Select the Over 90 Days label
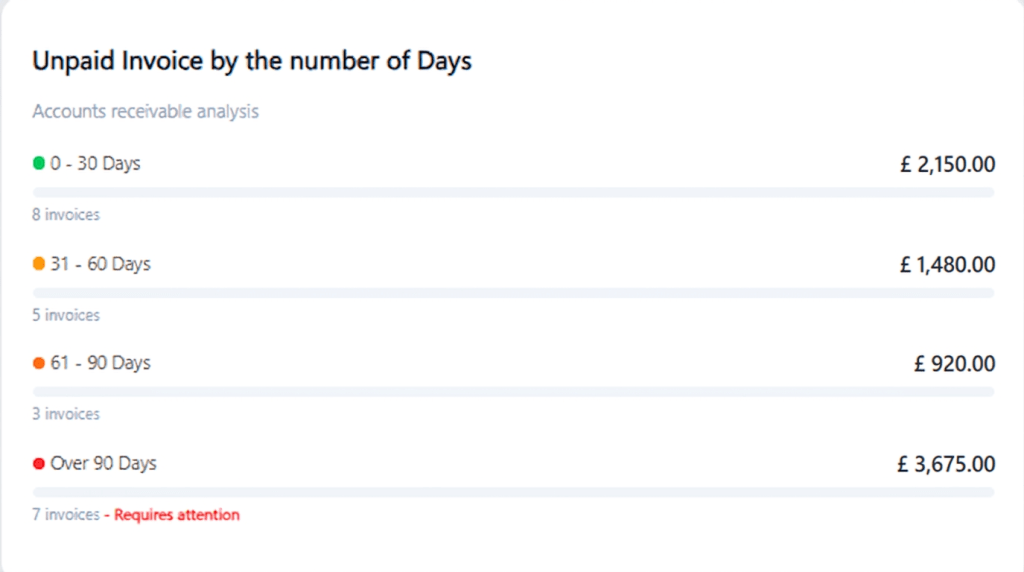 tap(103, 464)
